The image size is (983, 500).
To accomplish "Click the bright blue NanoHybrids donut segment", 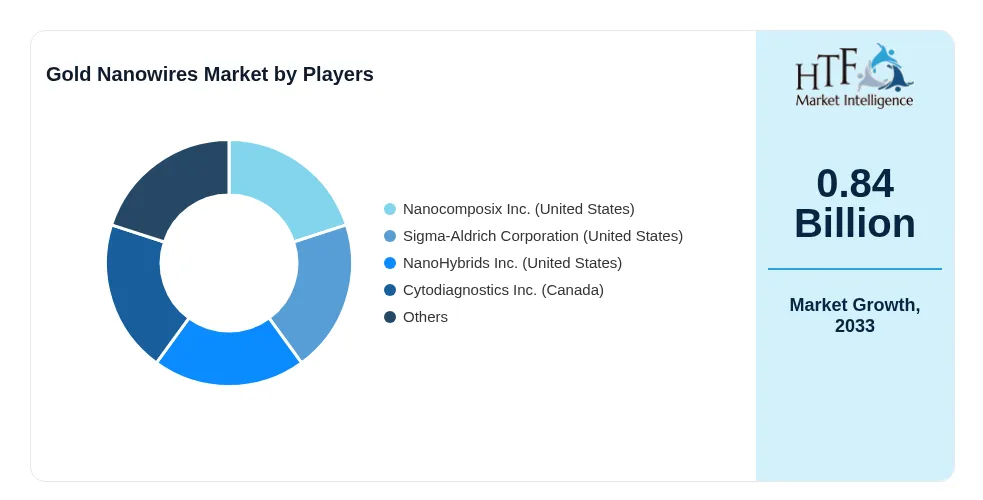I will [x=229, y=354].
